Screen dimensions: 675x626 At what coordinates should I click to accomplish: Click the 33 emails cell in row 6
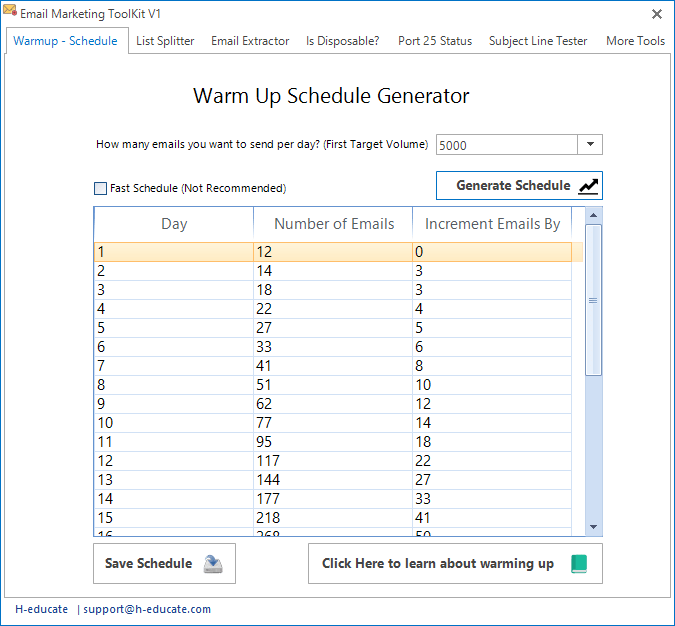[333, 347]
